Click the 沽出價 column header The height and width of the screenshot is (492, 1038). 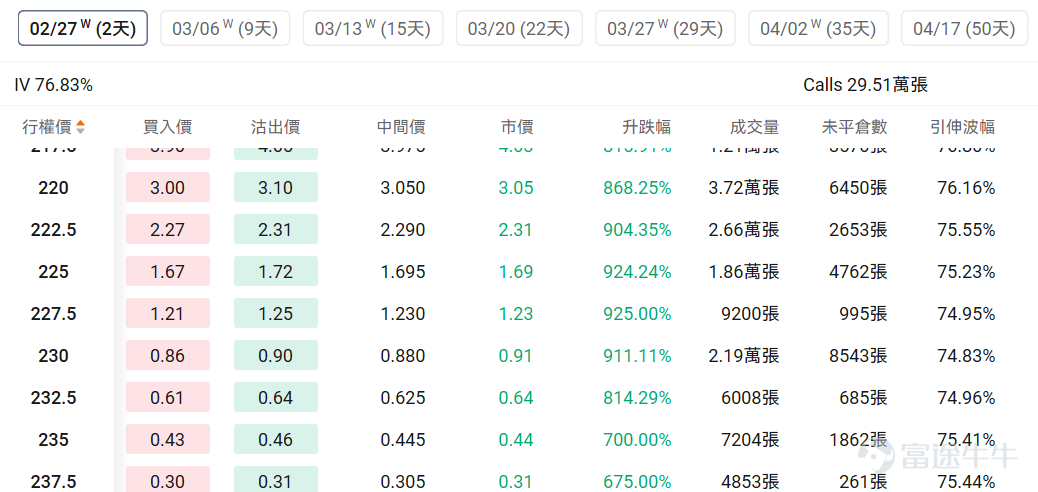point(275,126)
